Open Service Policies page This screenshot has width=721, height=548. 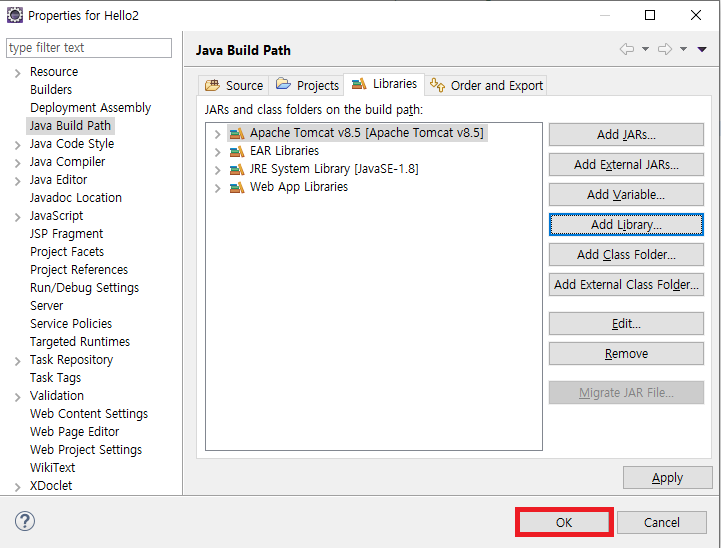point(71,324)
